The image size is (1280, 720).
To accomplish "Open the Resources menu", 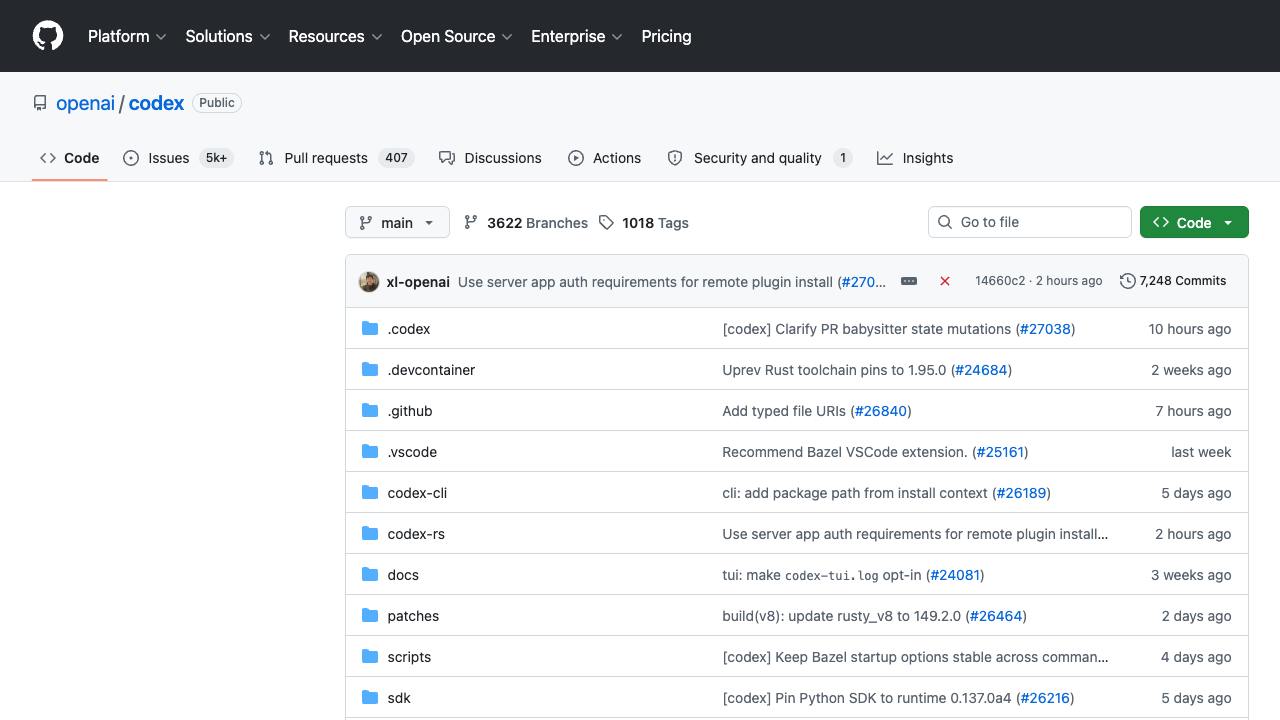I will point(336,36).
